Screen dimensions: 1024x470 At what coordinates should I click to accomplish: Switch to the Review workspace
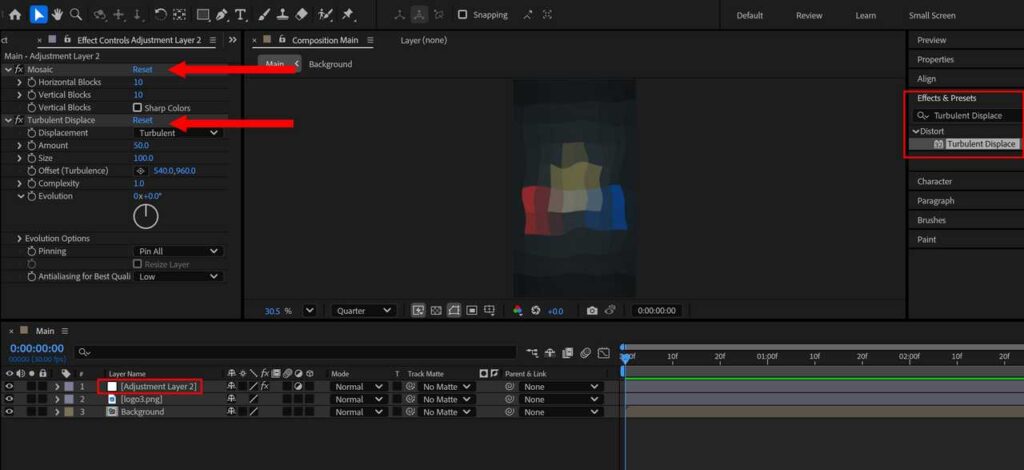pyautogui.click(x=809, y=16)
